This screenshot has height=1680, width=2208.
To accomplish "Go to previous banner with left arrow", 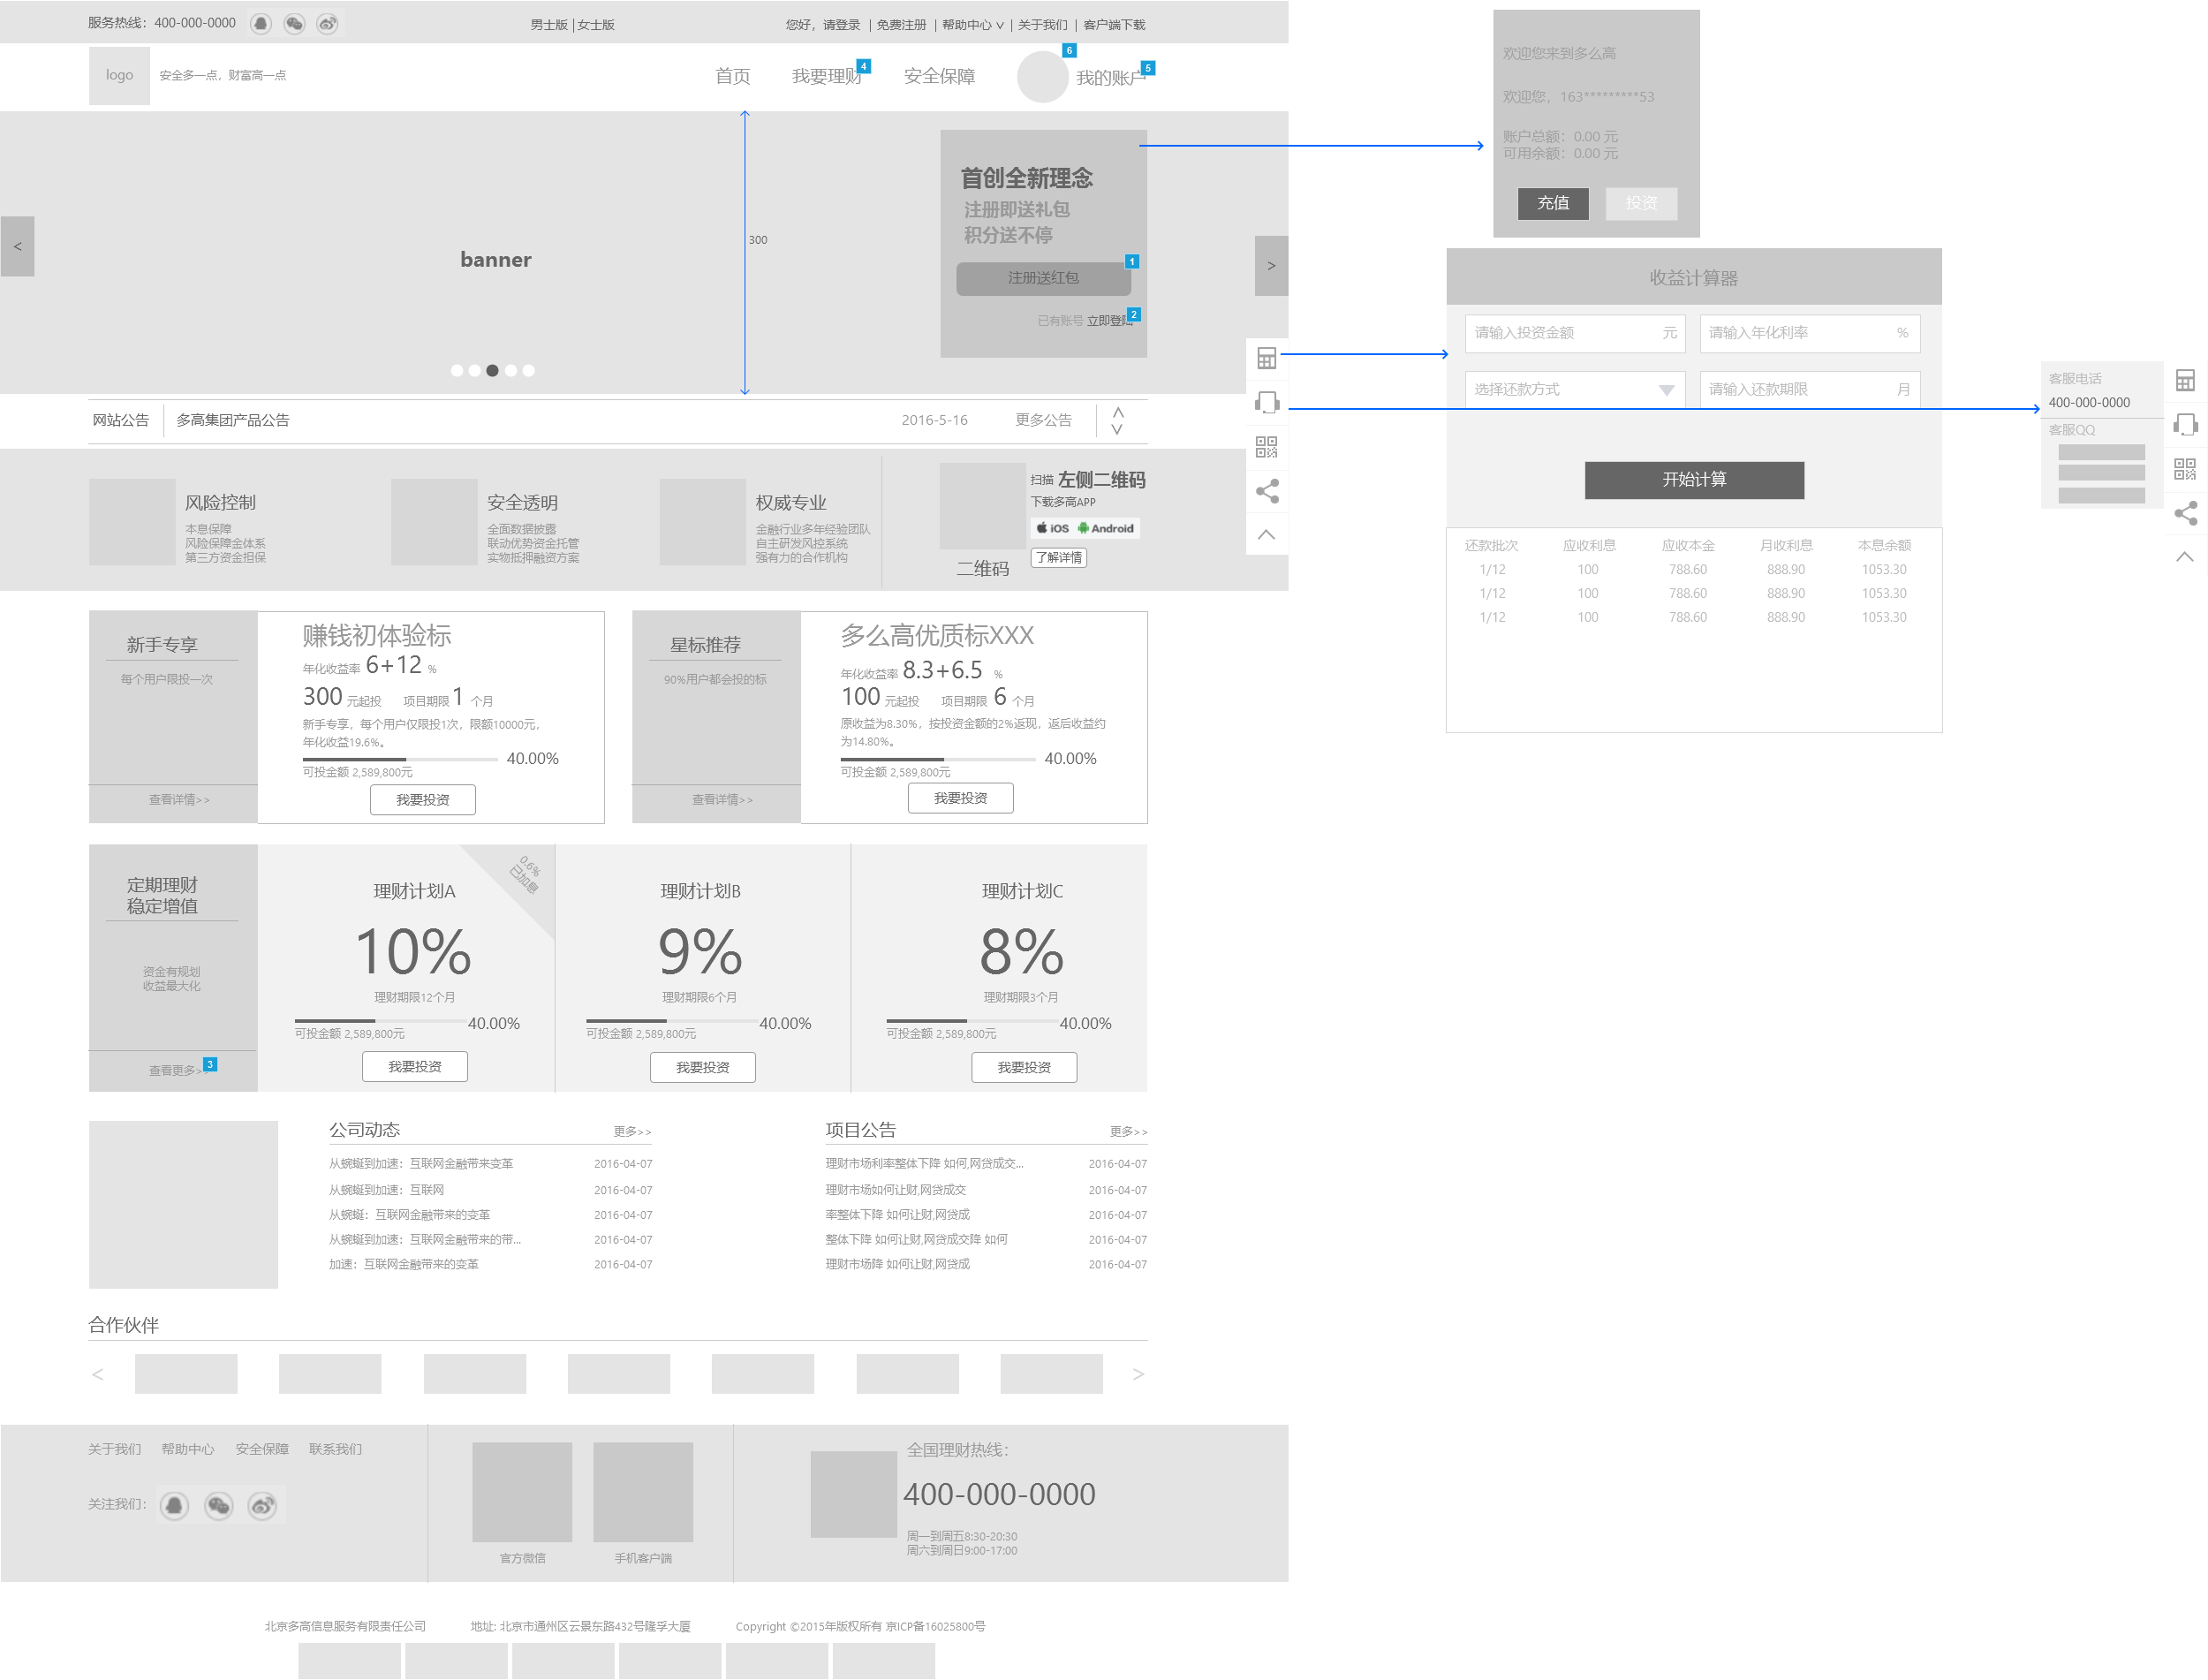I will point(17,246).
